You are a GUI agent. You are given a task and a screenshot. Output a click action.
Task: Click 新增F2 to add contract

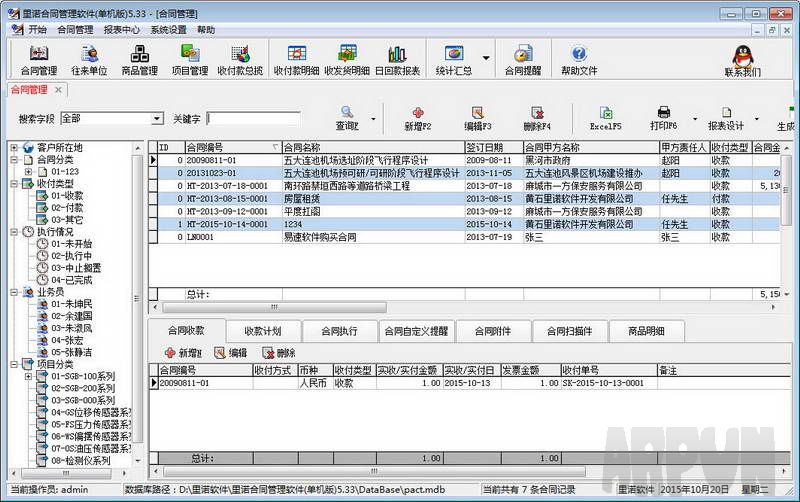418,118
